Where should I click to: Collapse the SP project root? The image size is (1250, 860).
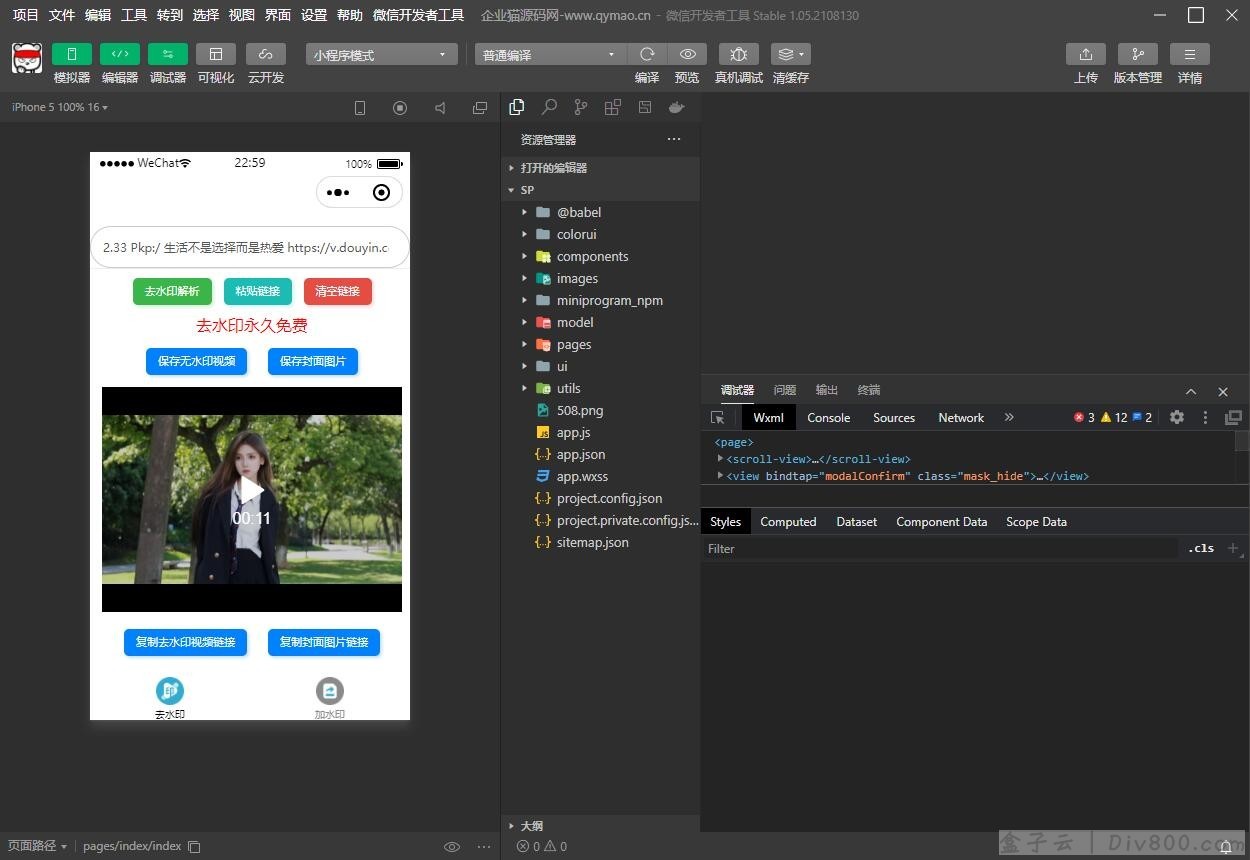coord(600,190)
